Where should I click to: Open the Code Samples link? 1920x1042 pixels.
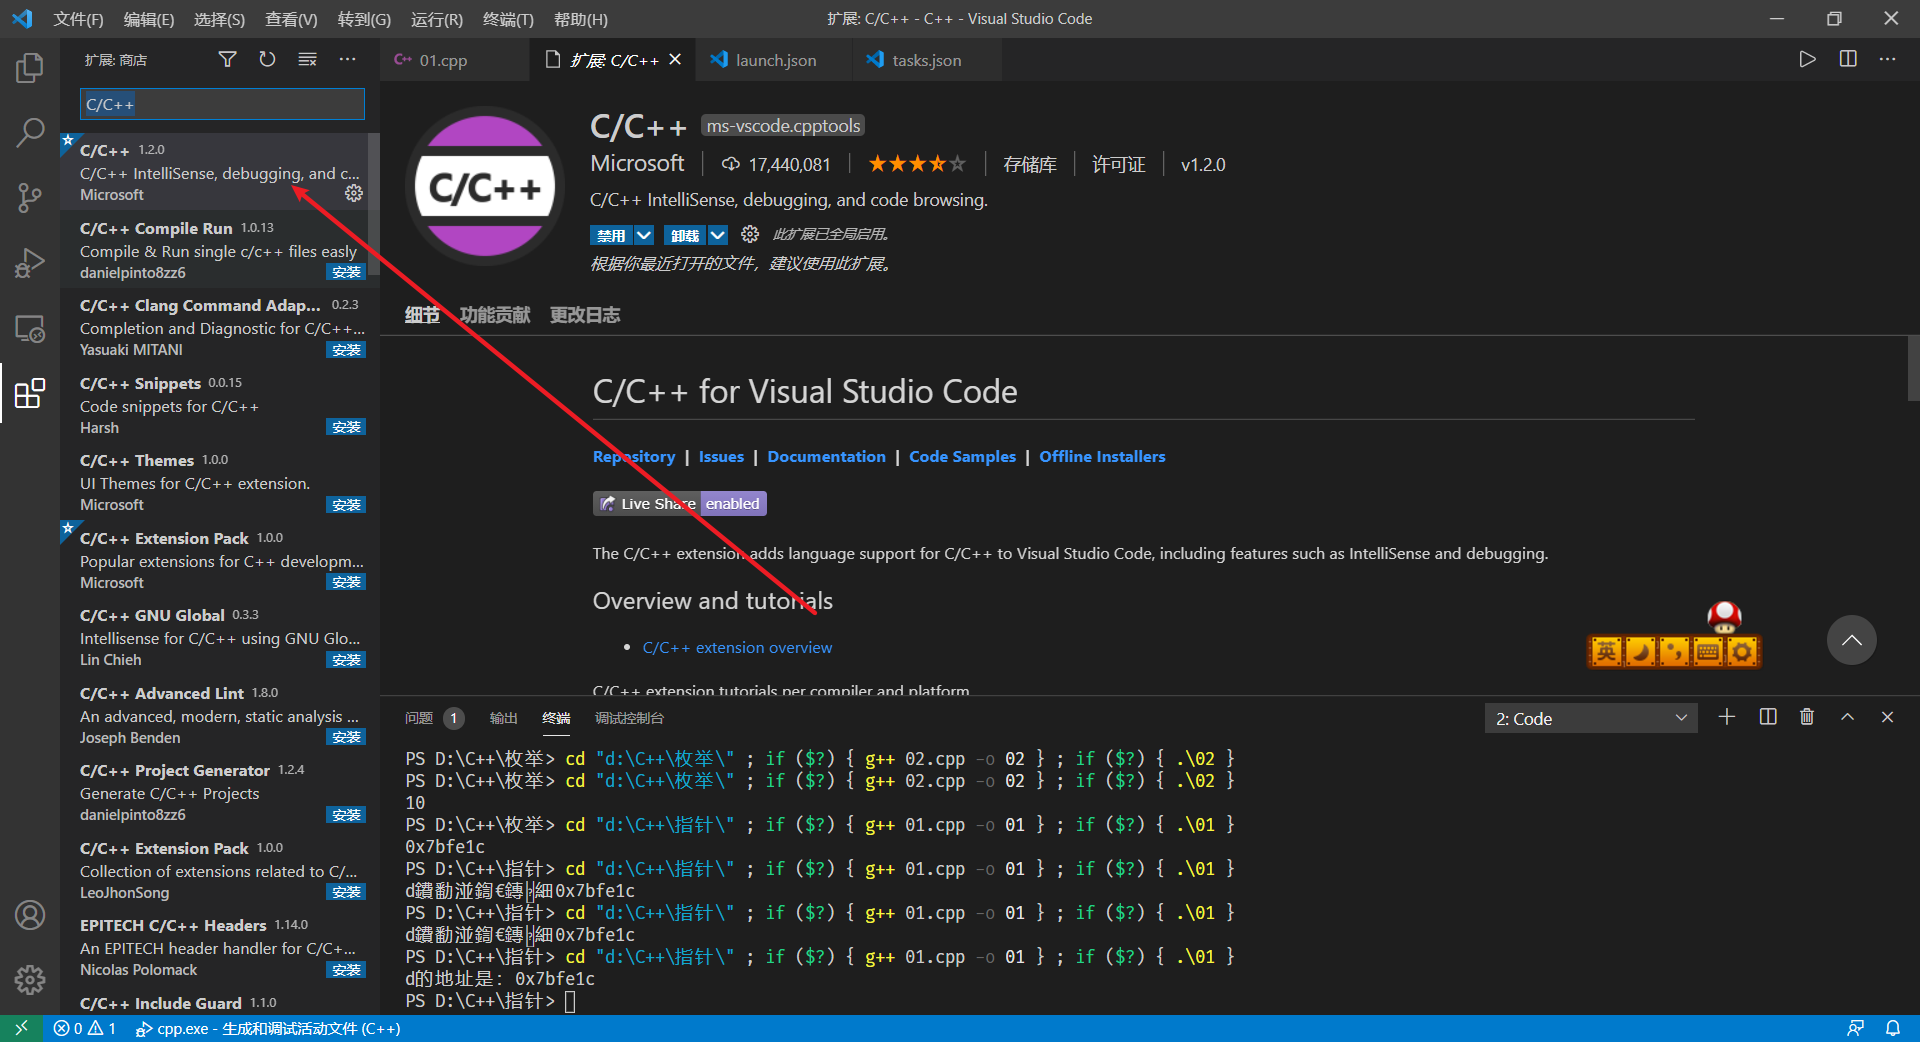click(x=962, y=456)
